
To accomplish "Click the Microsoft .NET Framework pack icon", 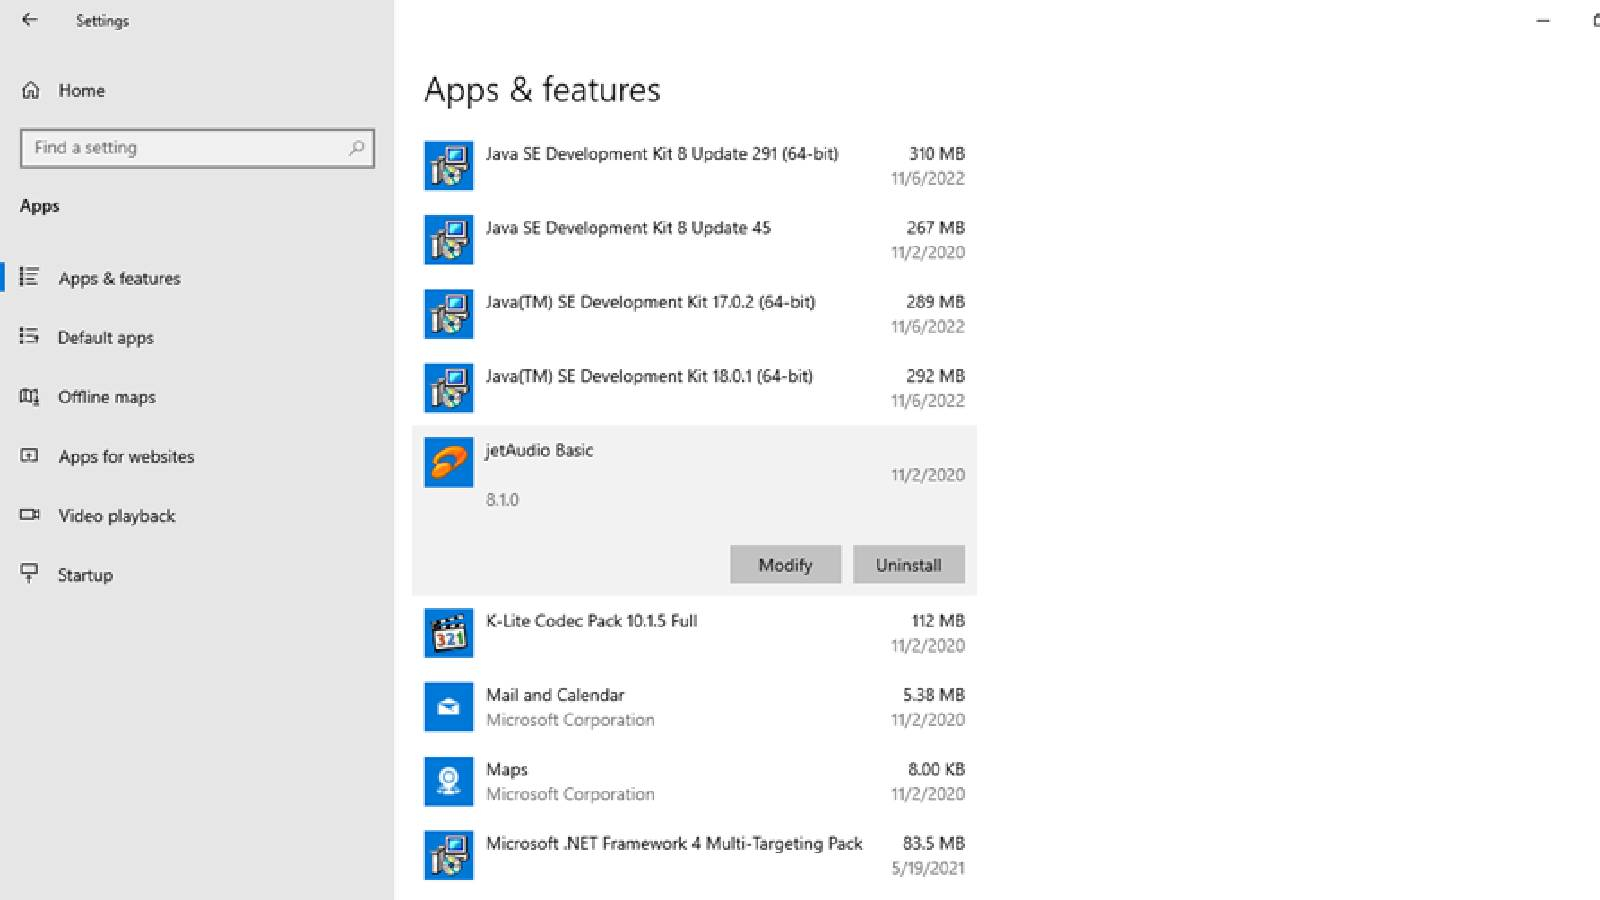I will click(x=448, y=855).
